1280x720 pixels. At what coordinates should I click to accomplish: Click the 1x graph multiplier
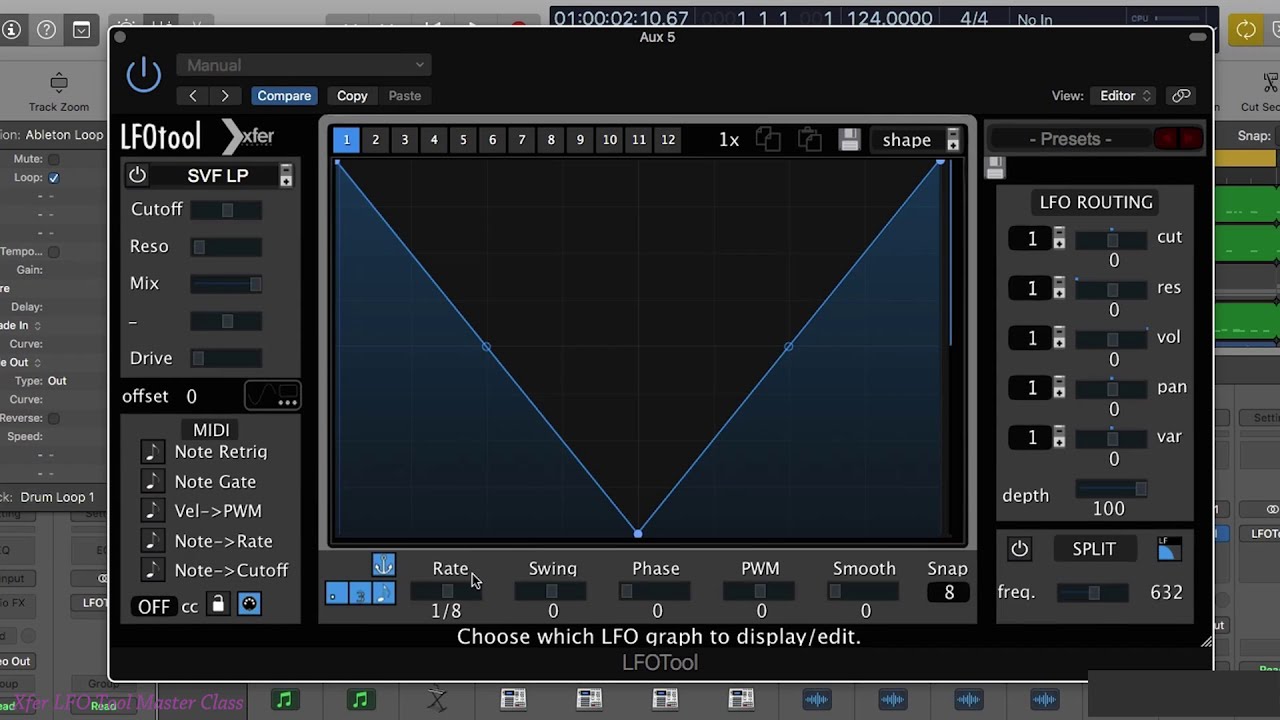729,140
